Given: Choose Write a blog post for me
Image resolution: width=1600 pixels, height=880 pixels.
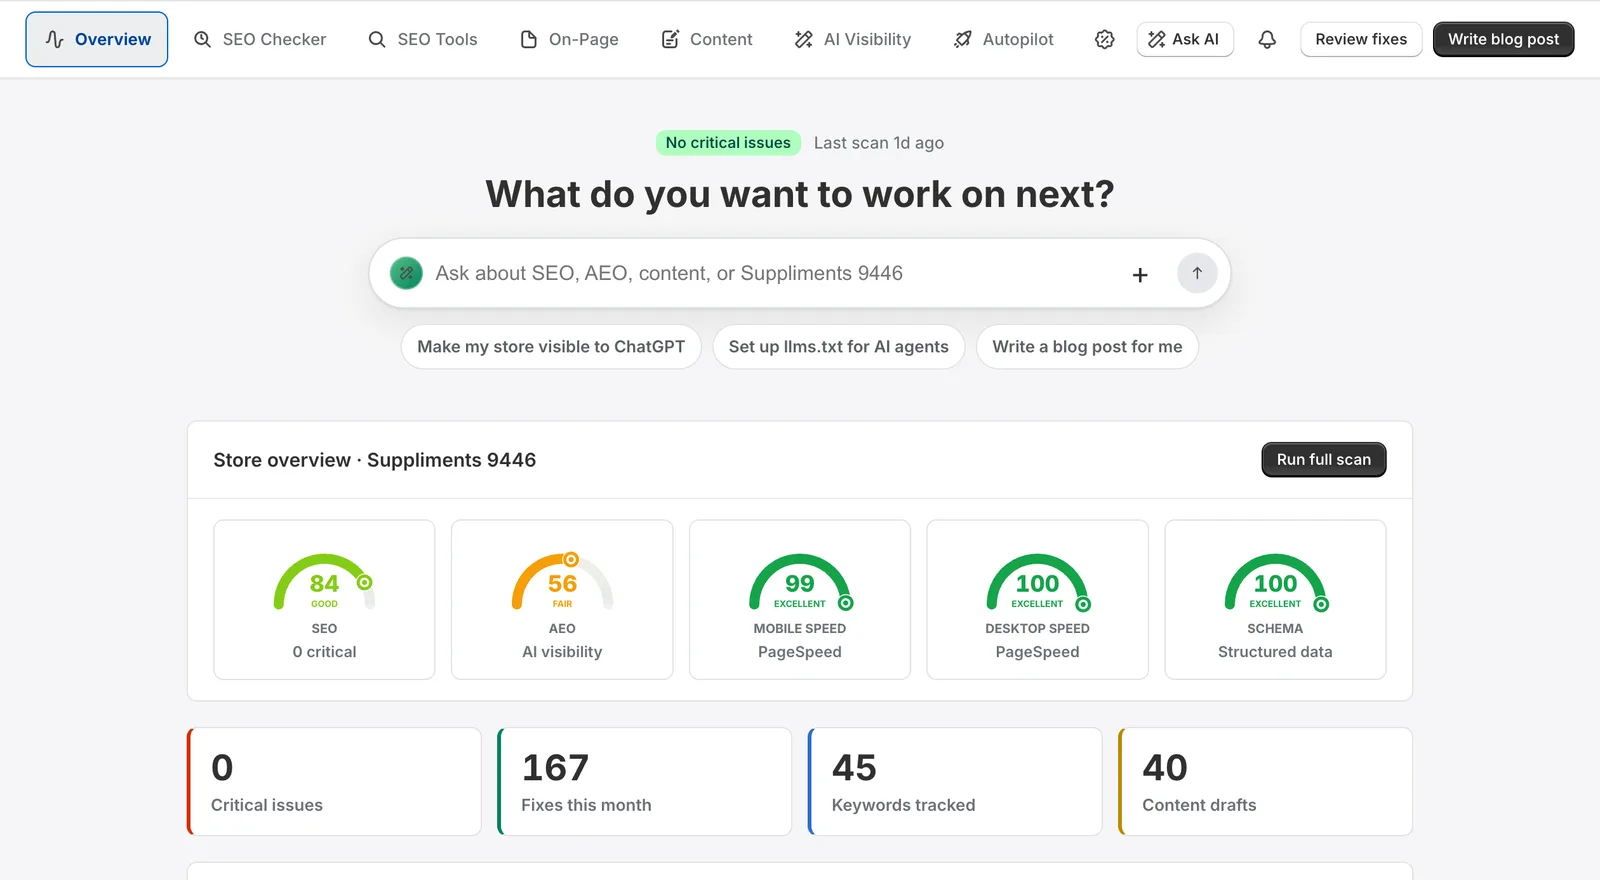Looking at the screenshot, I should tap(1087, 347).
